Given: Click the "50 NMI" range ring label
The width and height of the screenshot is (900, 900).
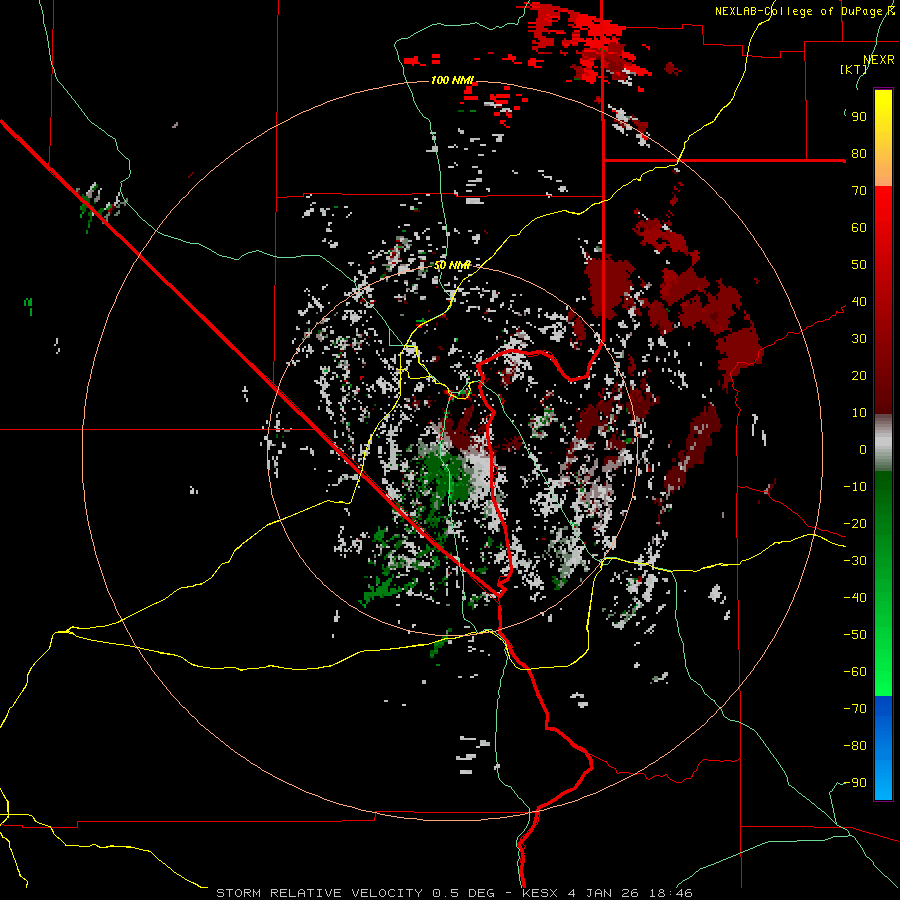Looking at the screenshot, I should 452,265.
